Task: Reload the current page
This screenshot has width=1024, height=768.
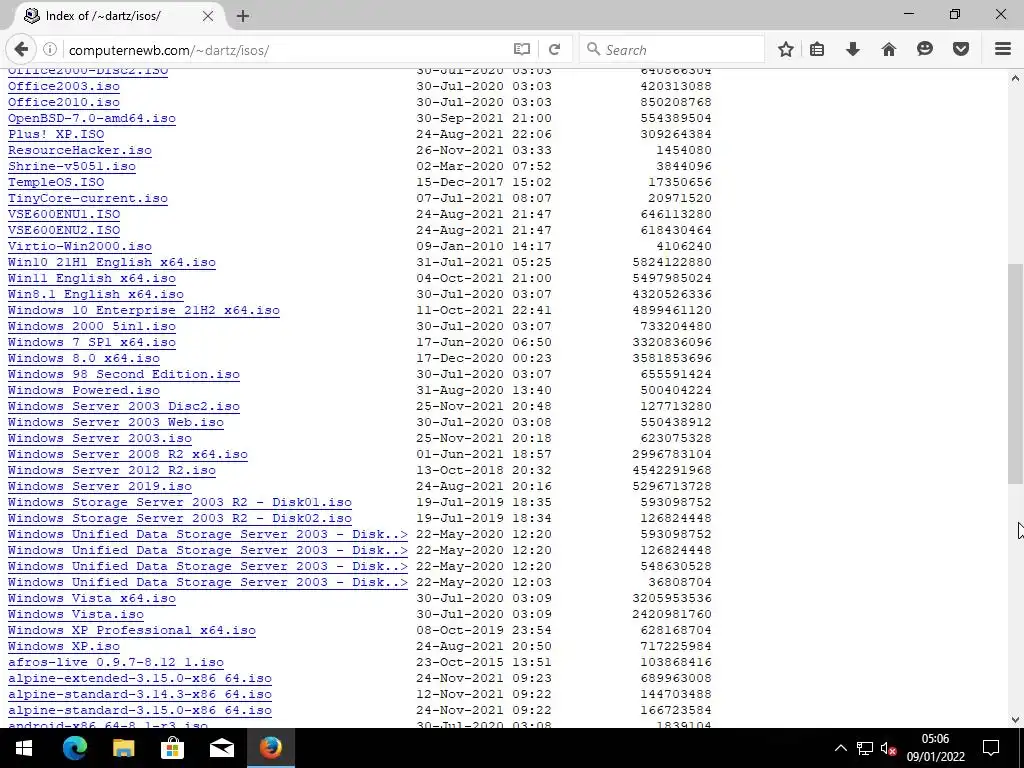Action: [x=554, y=50]
